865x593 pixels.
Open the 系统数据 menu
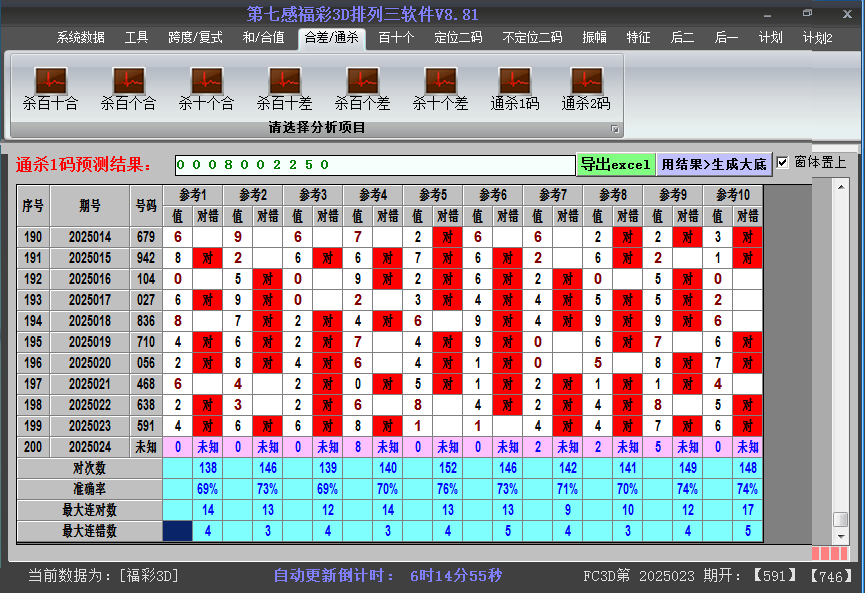pyautogui.click(x=80, y=38)
